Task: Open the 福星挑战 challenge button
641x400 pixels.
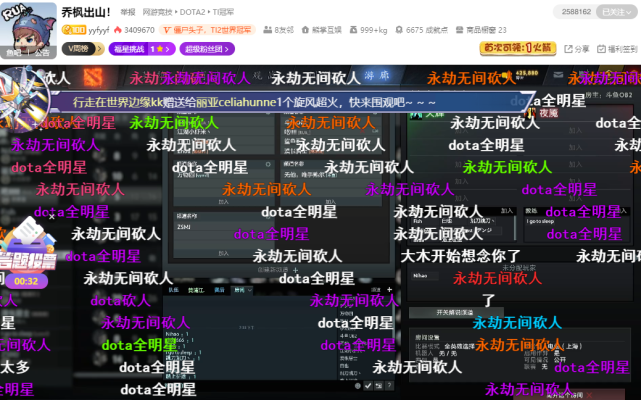Action: point(142,49)
